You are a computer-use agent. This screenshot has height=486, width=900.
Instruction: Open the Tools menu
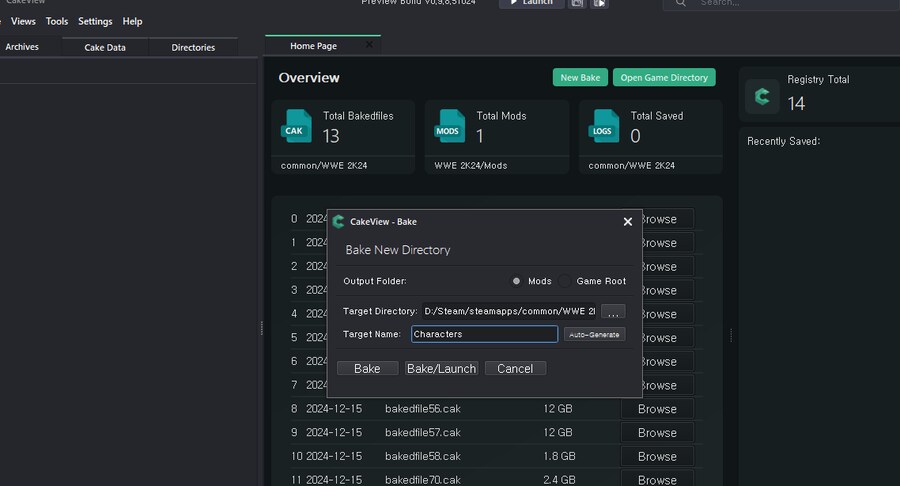(x=57, y=21)
